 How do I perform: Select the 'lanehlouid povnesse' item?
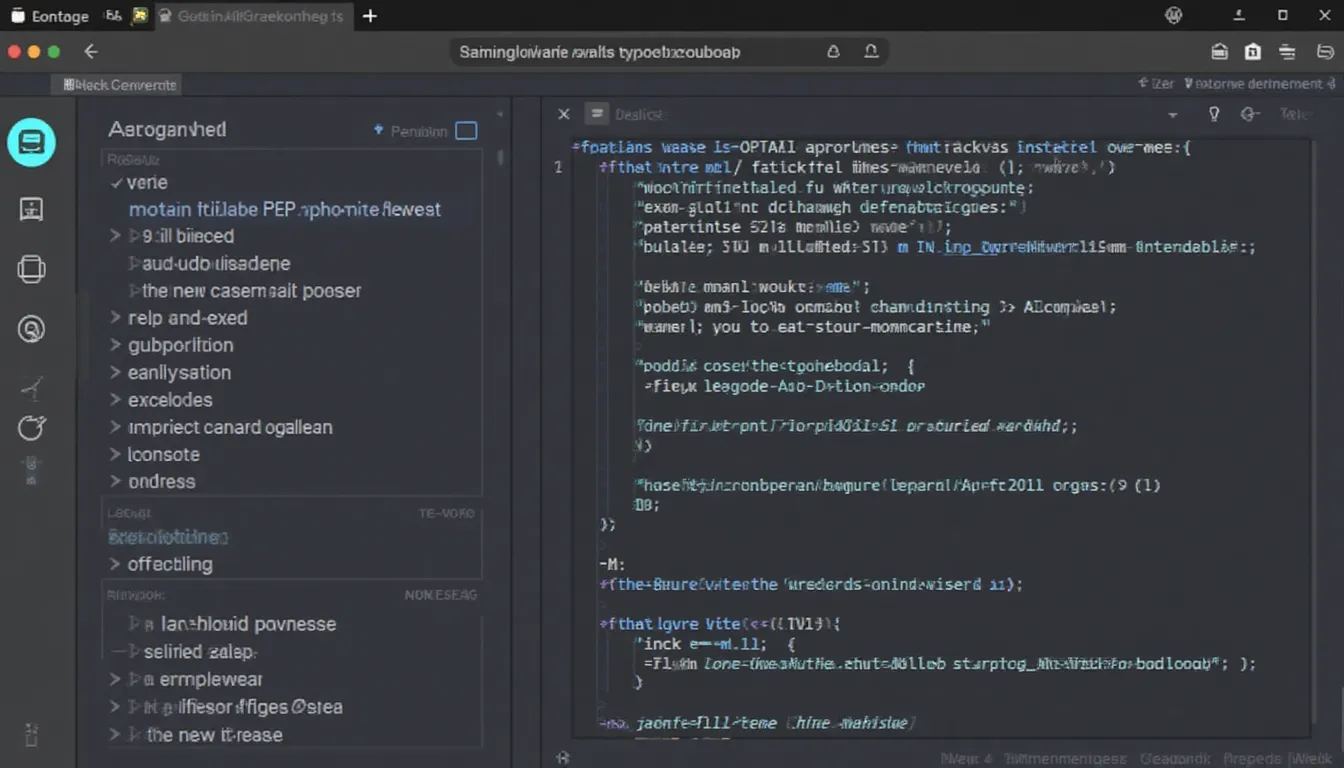click(248, 624)
